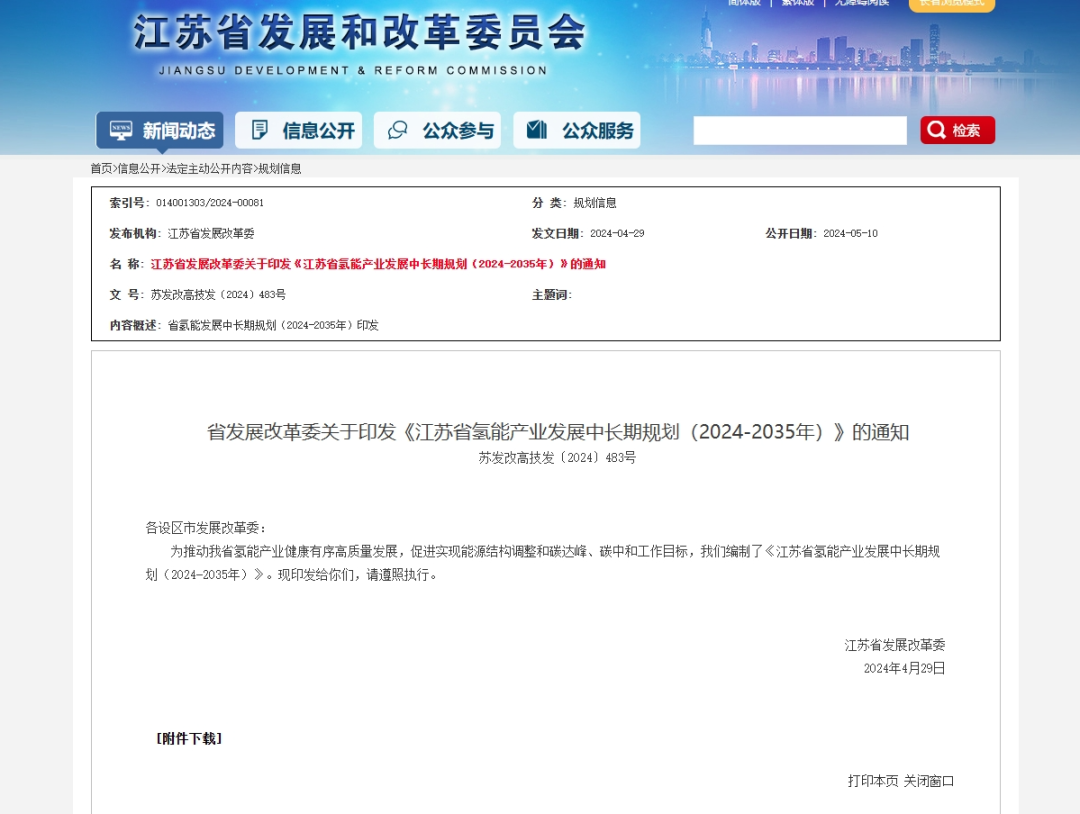Select the magnifier icon in the 检索 button
Screen dimensions: 1080x814
click(937, 129)
